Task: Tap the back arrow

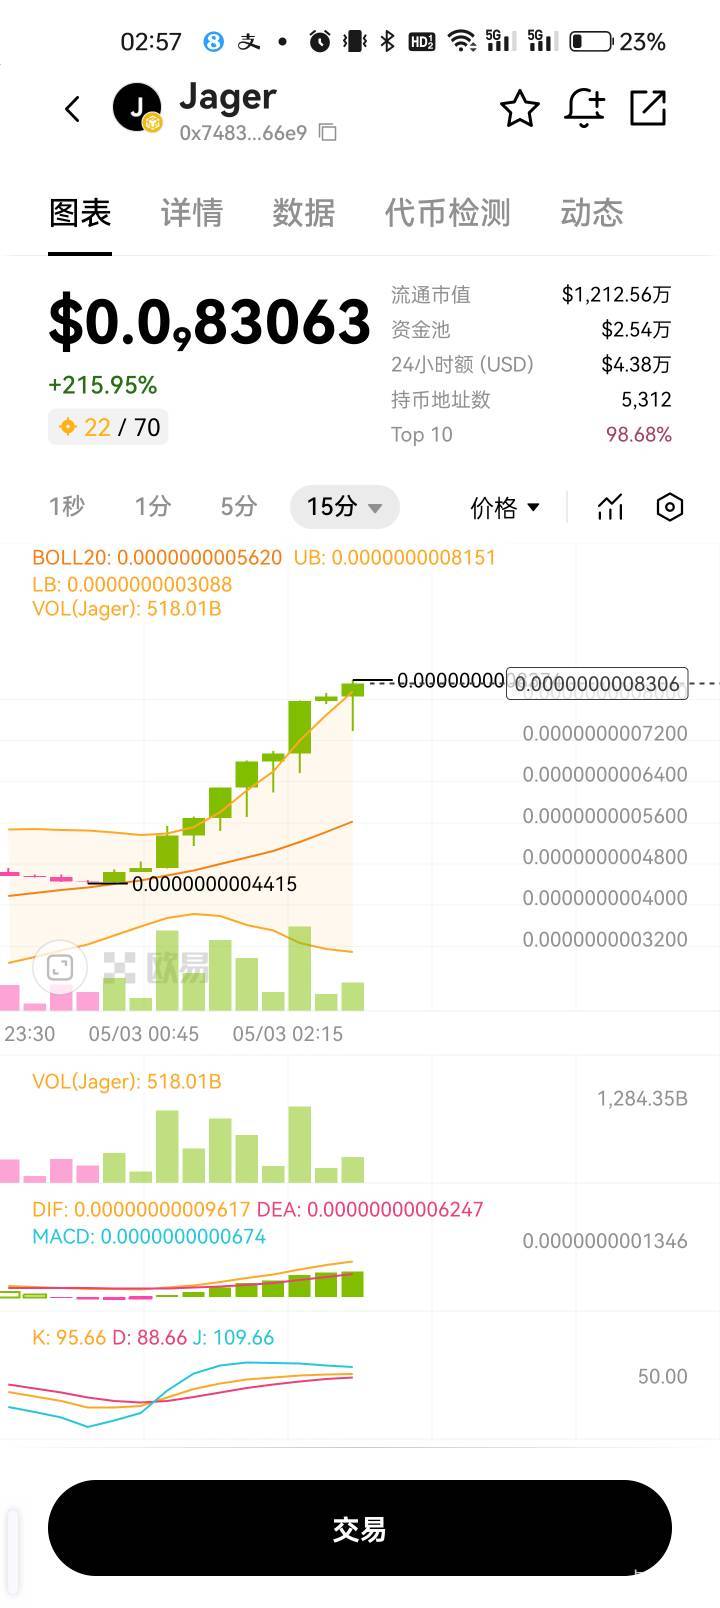Action: [72, 109]
